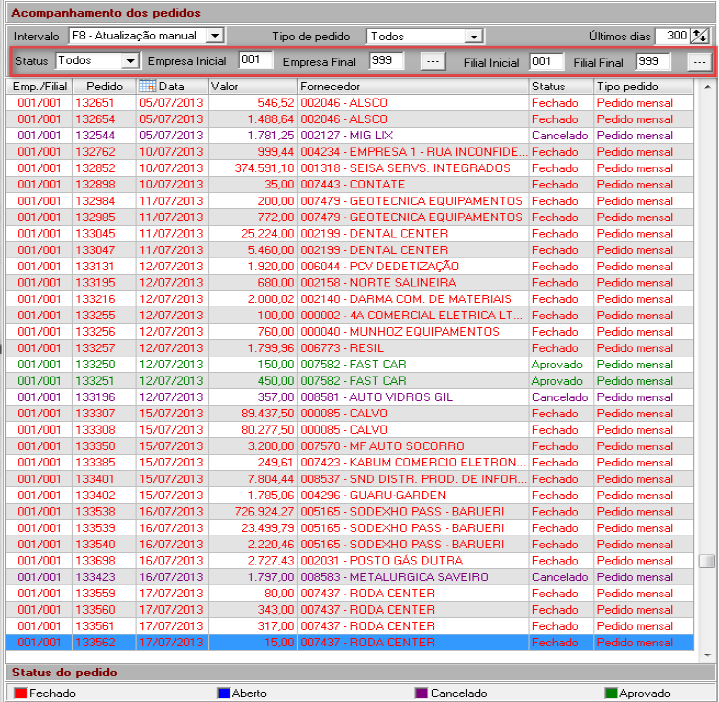Click supplier SND DISTR. PROD. DE INFOR...
Screen dimensions: 719x702
(413, 479)
